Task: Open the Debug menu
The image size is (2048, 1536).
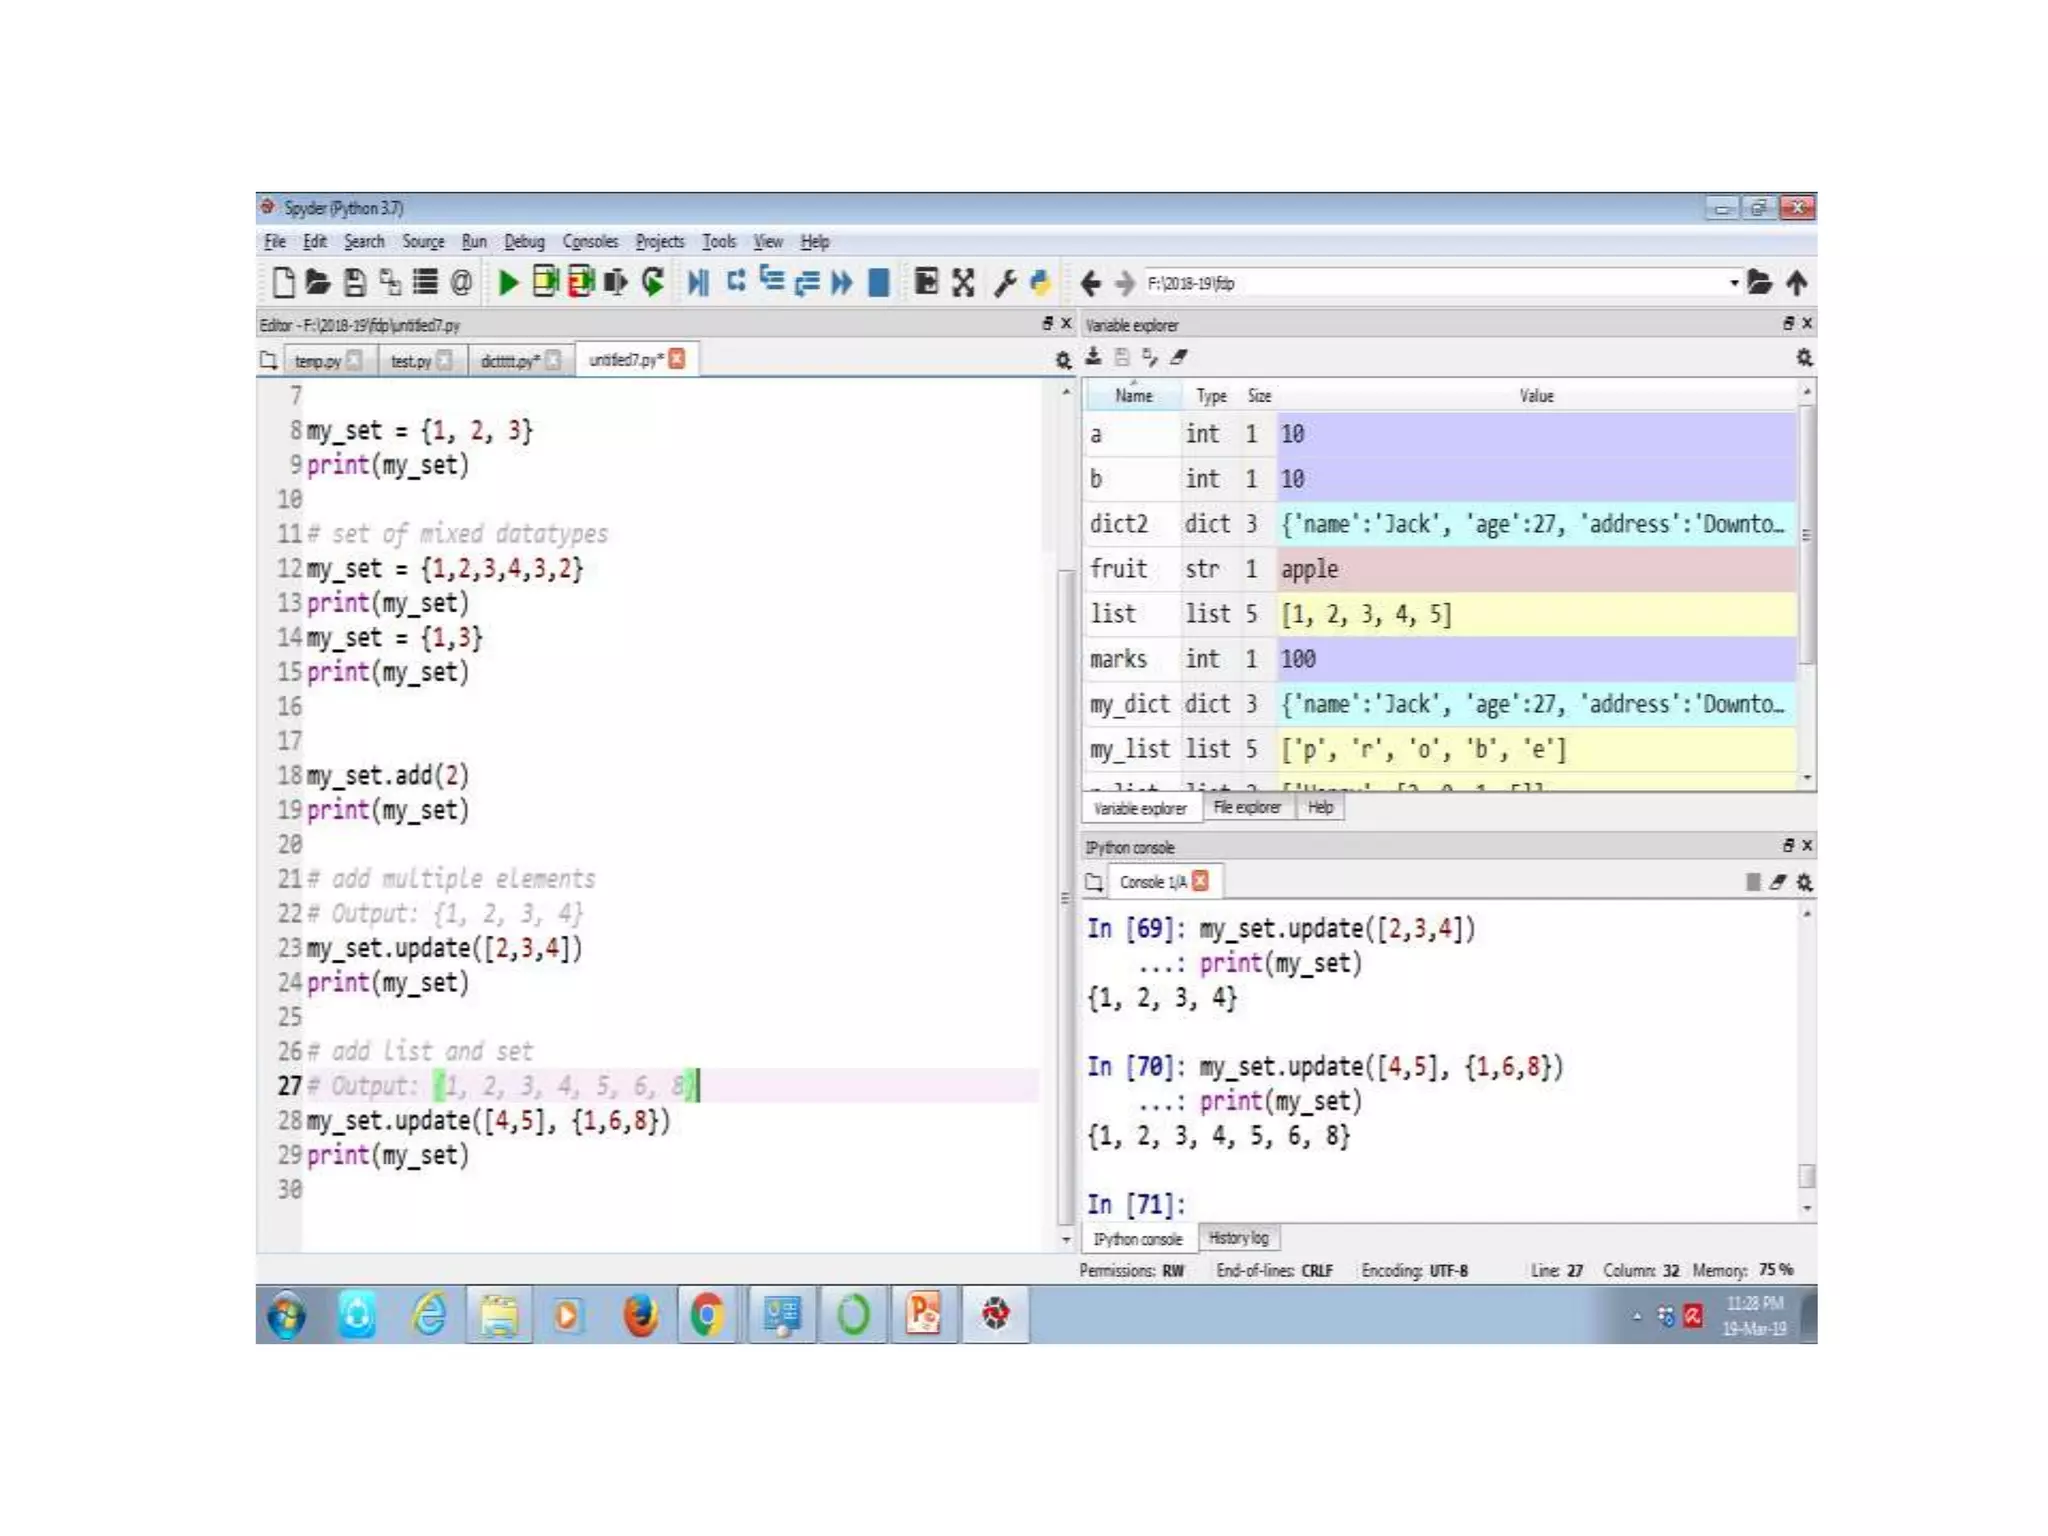Action: coord(524,242)
